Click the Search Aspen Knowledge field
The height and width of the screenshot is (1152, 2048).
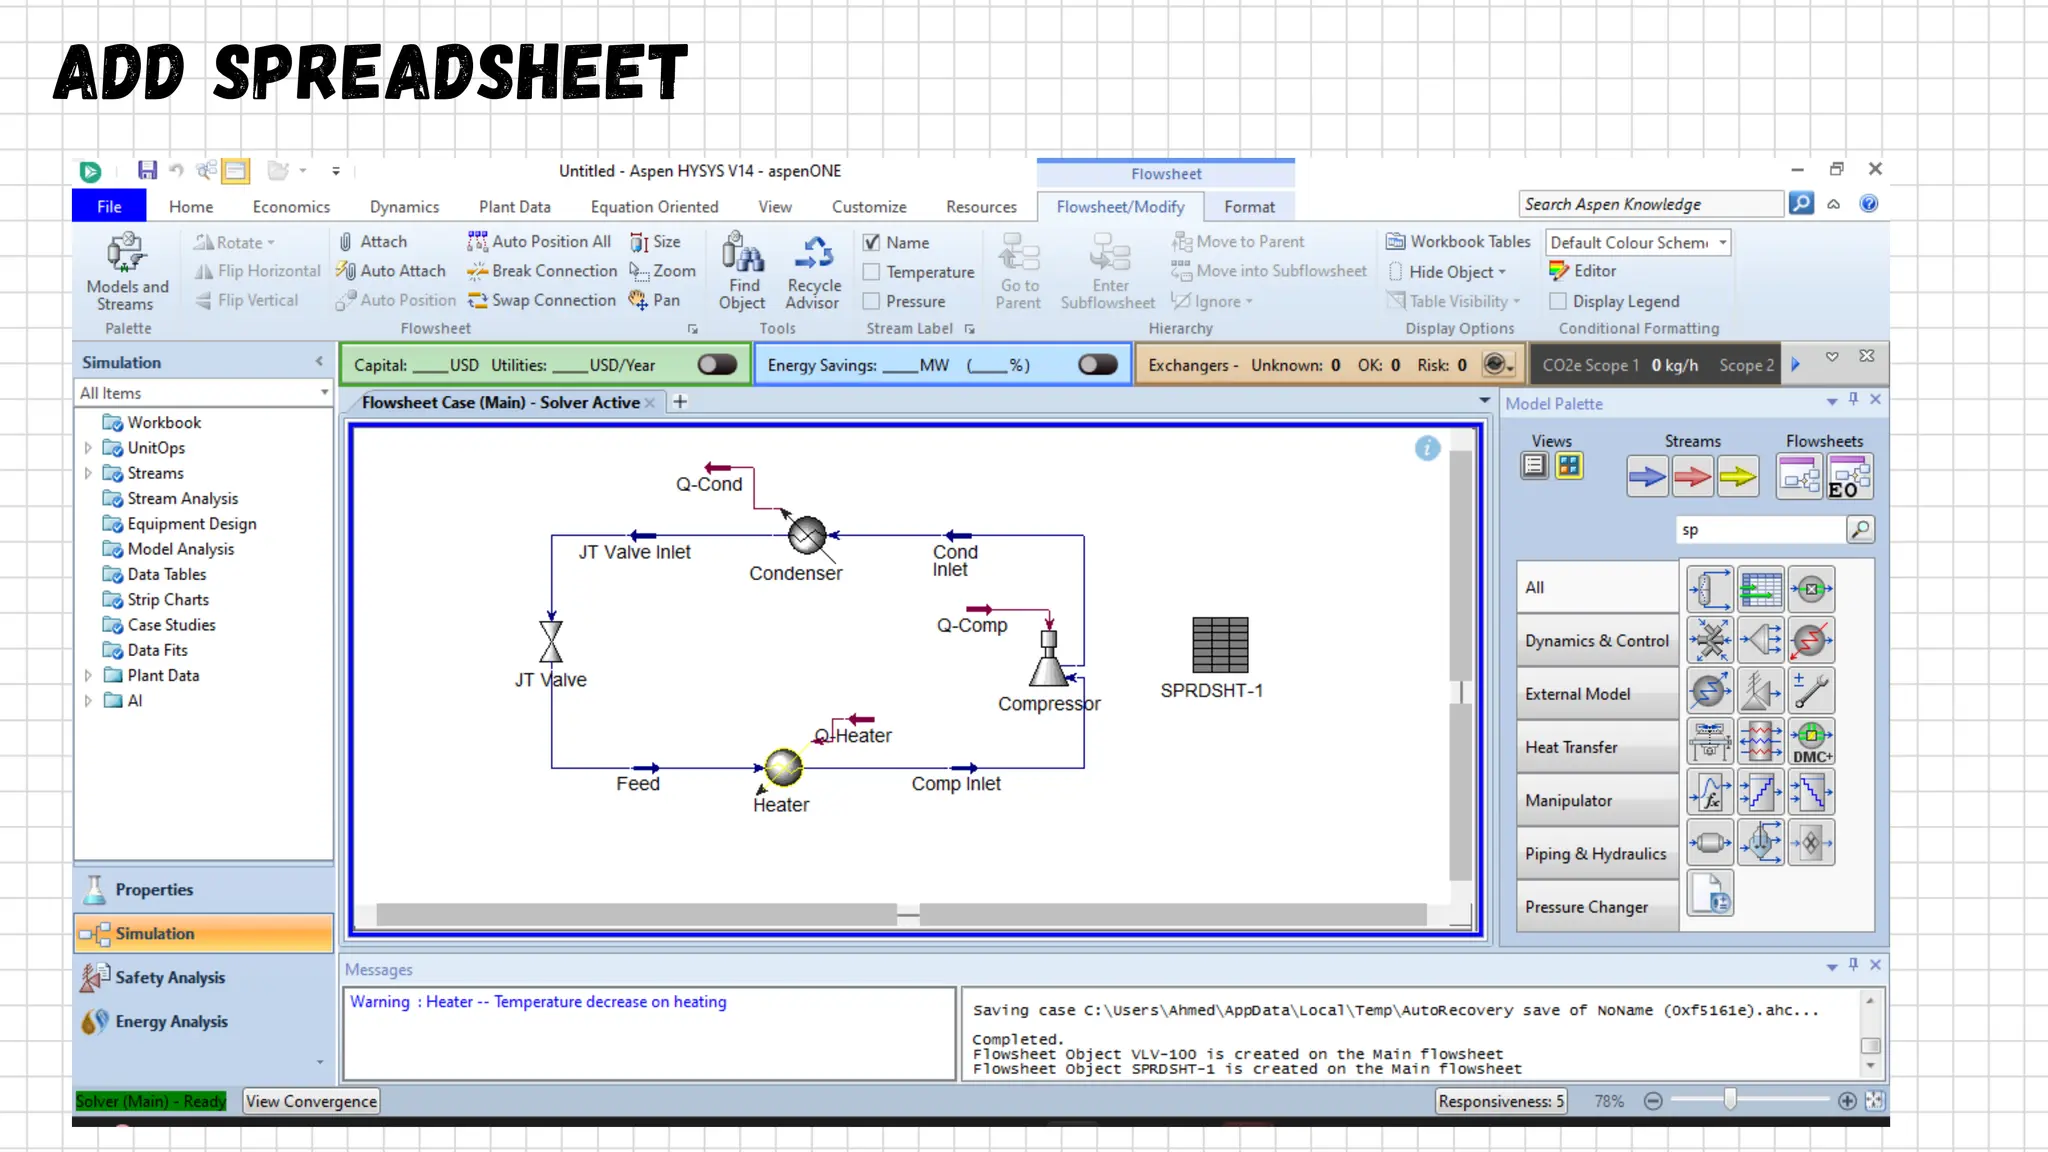tap(1651, 204)
